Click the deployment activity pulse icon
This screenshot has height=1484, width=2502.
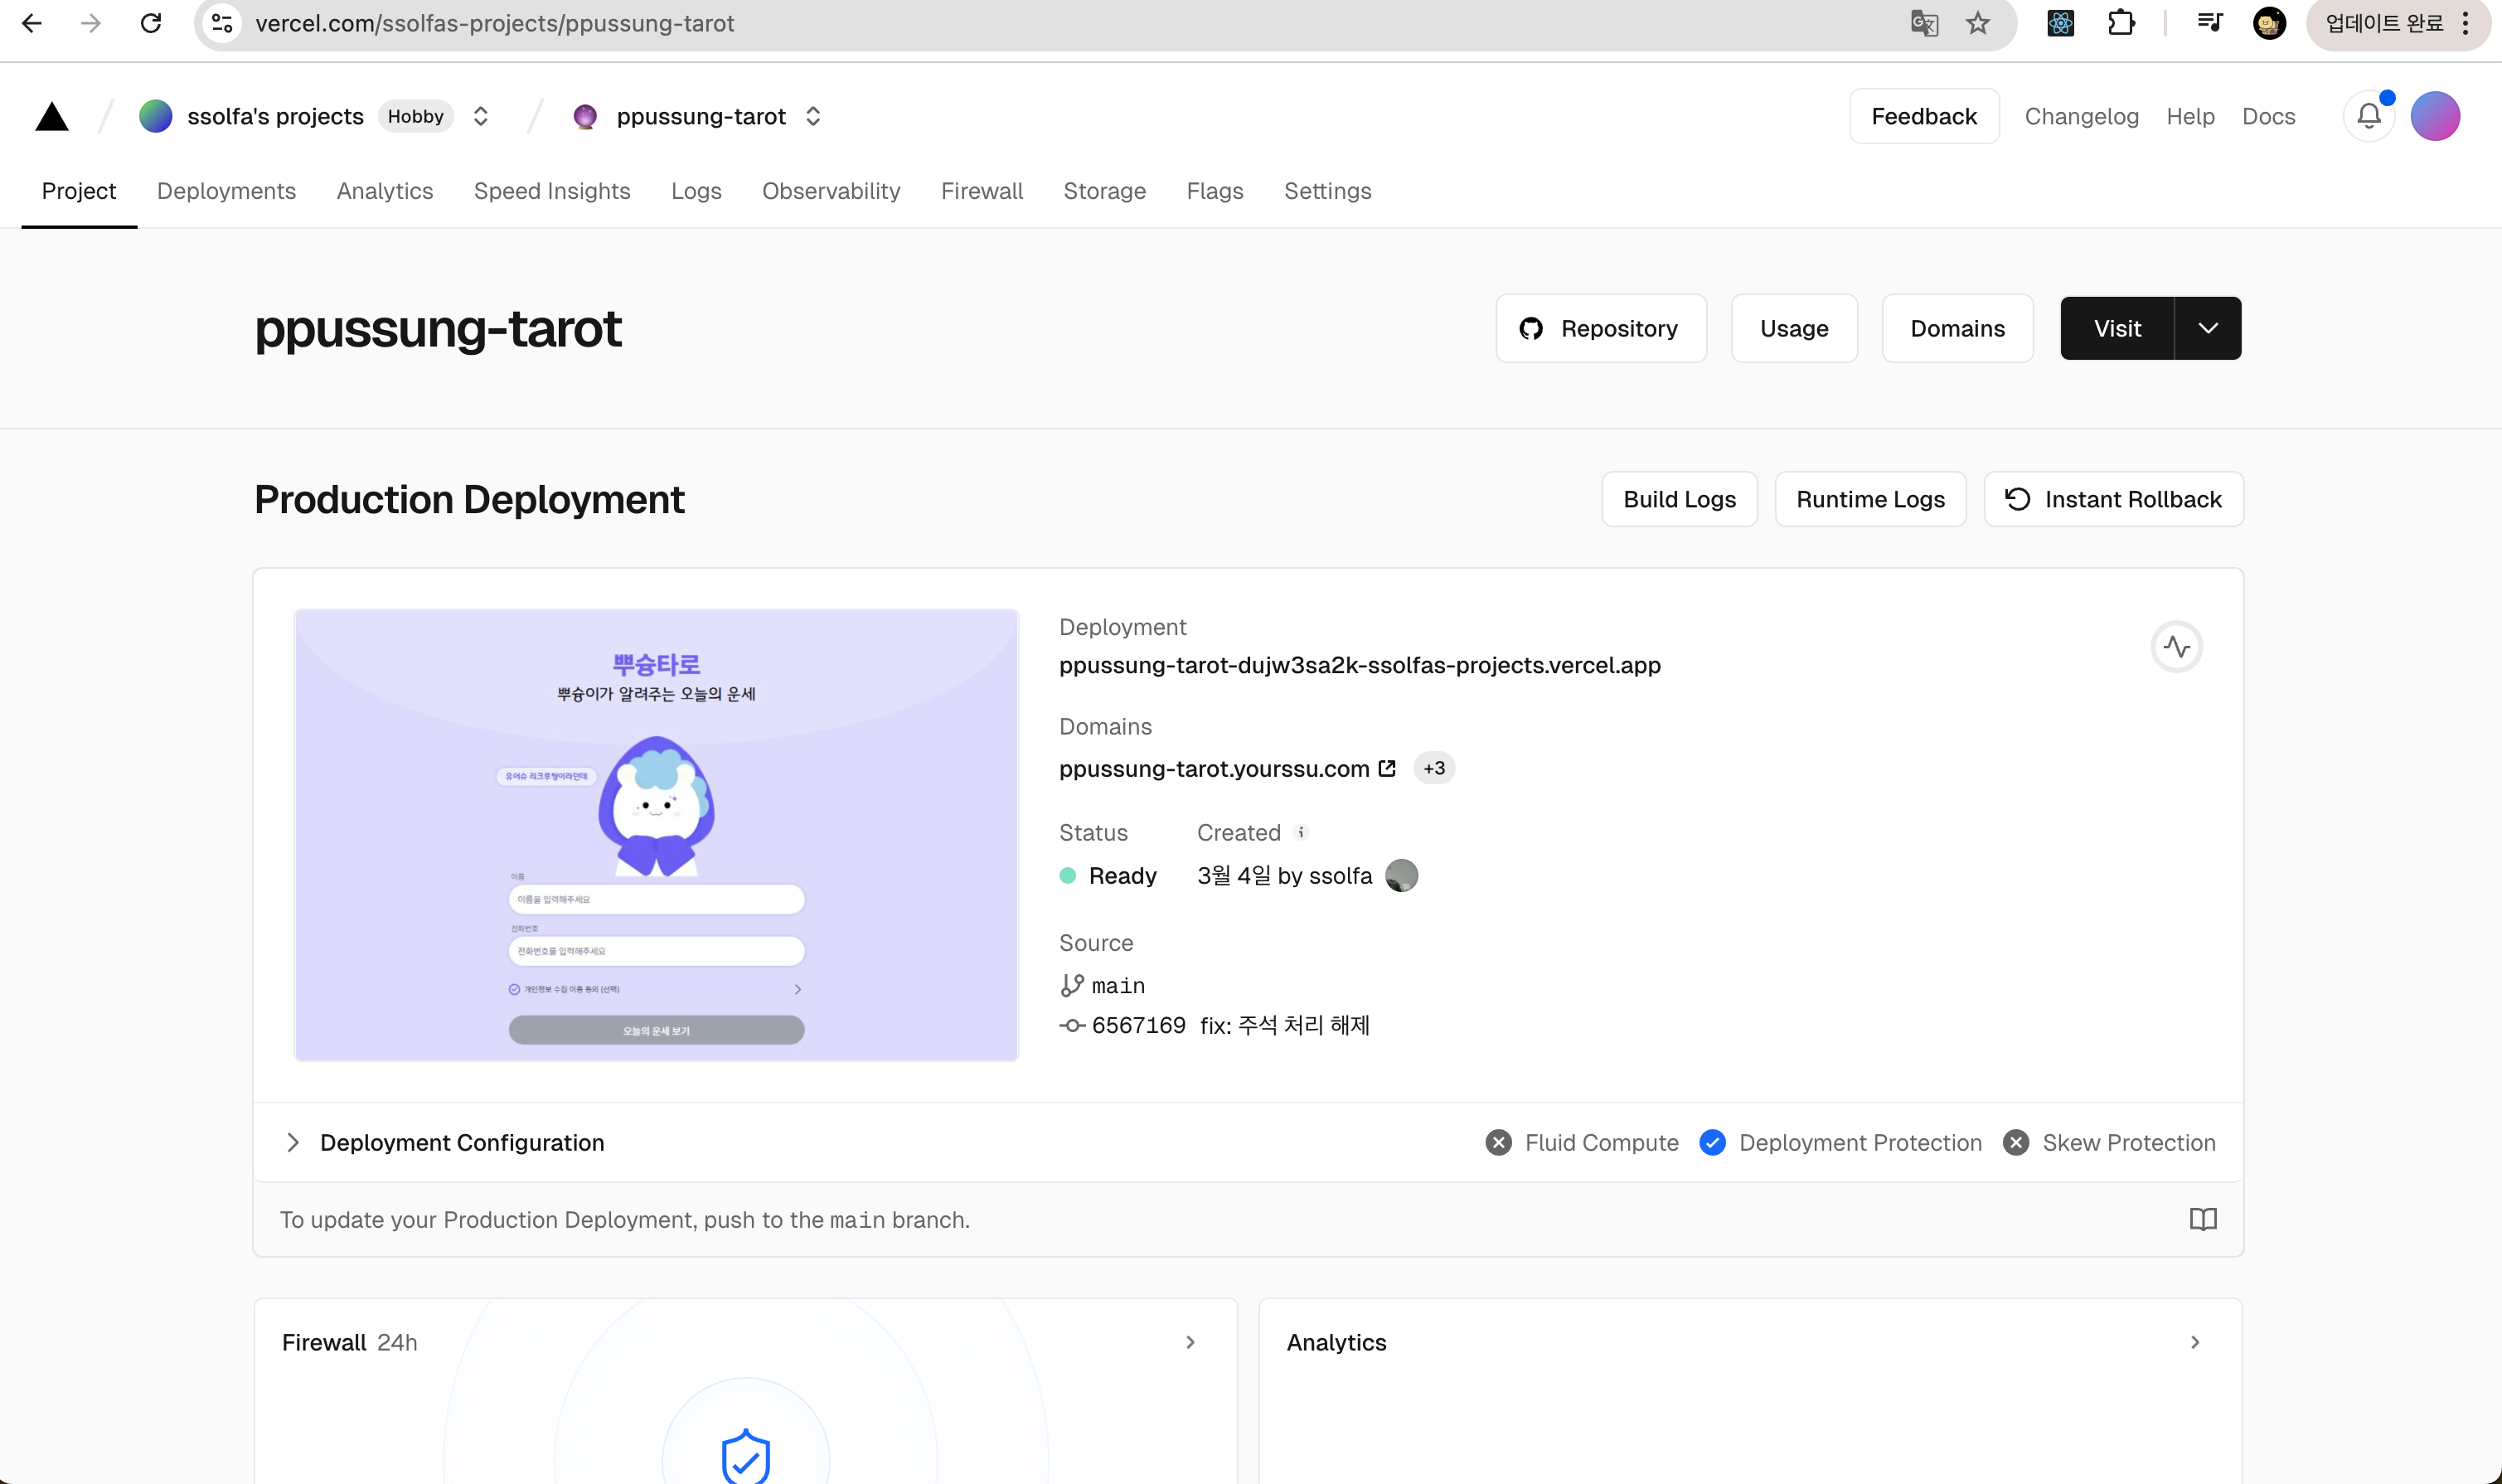[2176, 647]
